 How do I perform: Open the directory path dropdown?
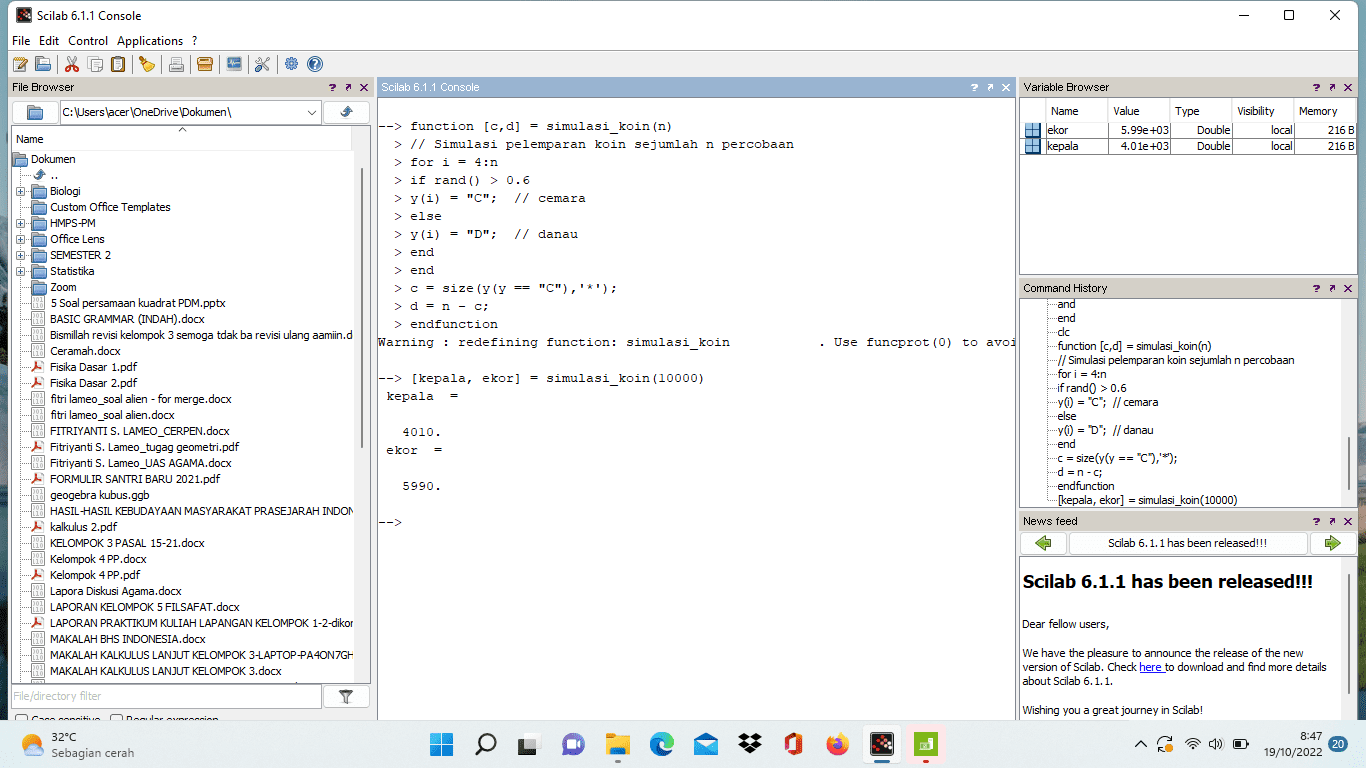click(x=312, y=113)
